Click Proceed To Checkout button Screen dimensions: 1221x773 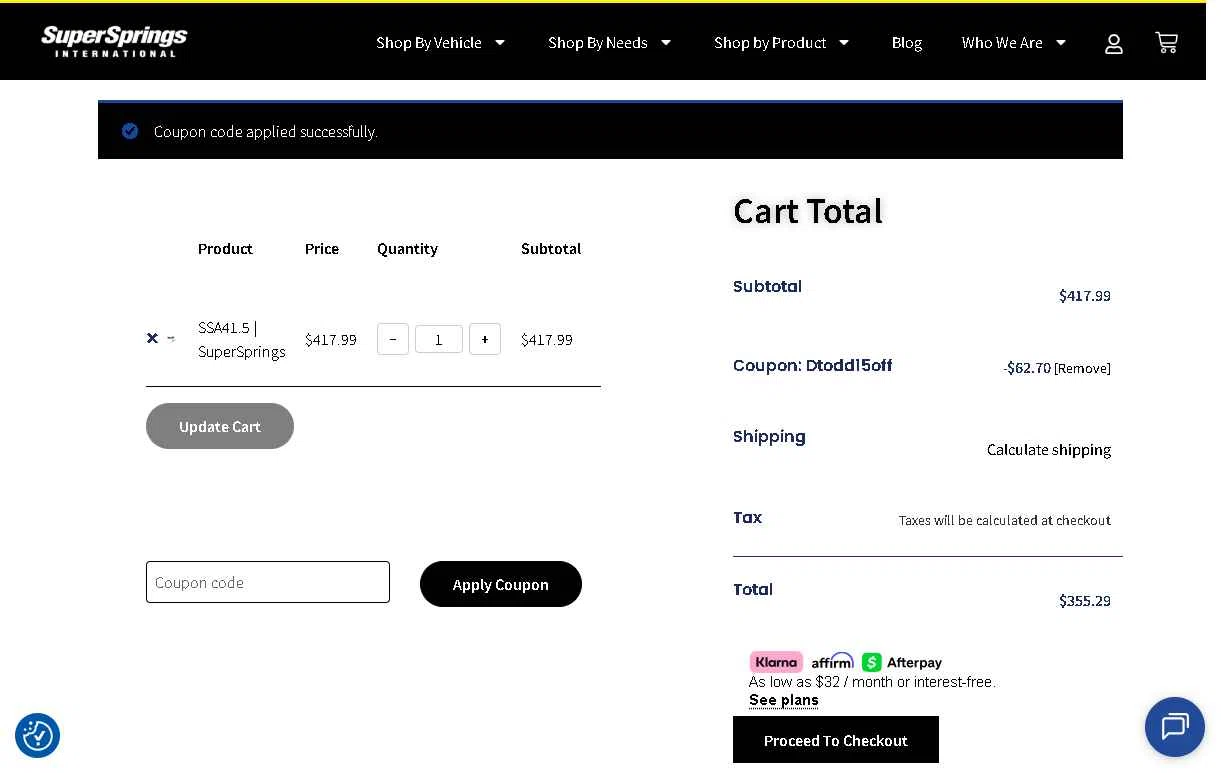coord(836,740)
